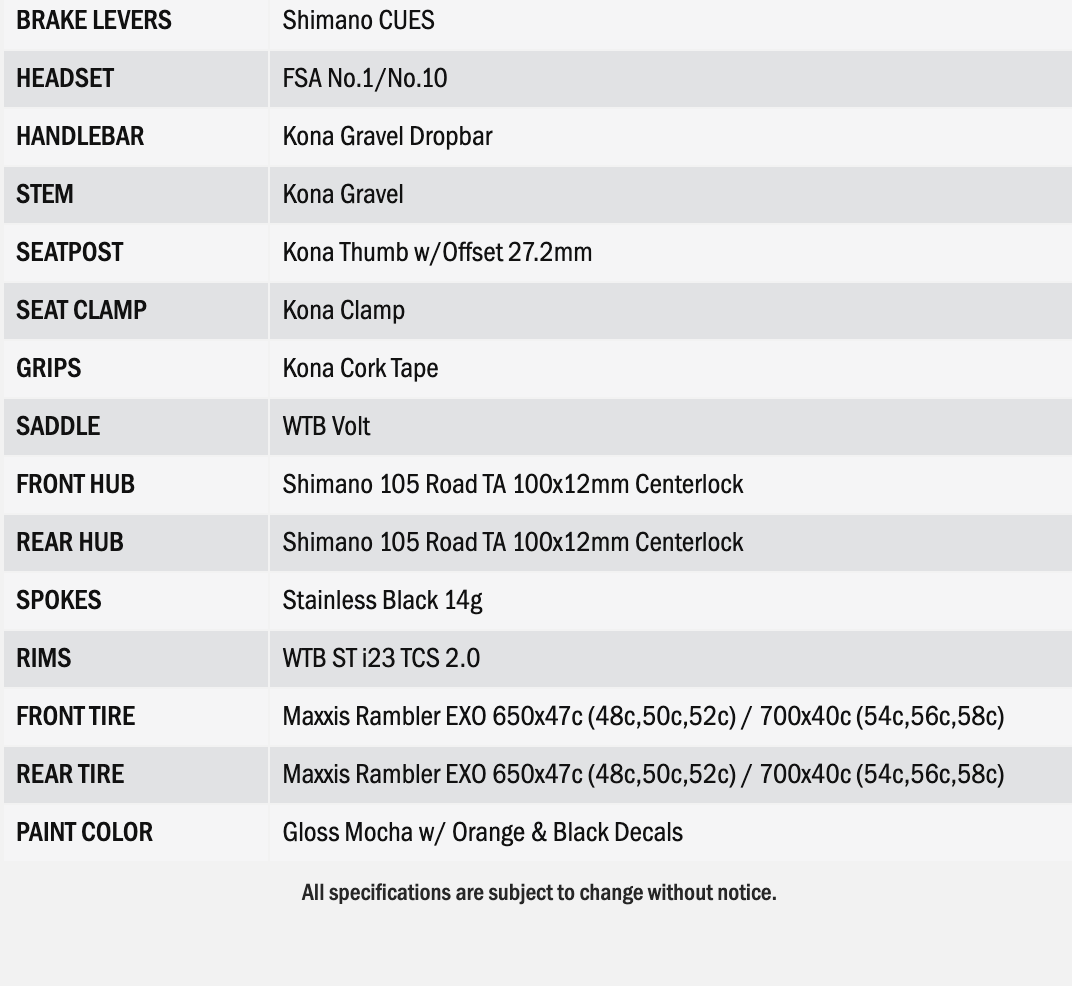Viewport: 1072px width, 986px height.
Task: Click the STEM row label
Action: pyautogui.click(x=45, y=195)
